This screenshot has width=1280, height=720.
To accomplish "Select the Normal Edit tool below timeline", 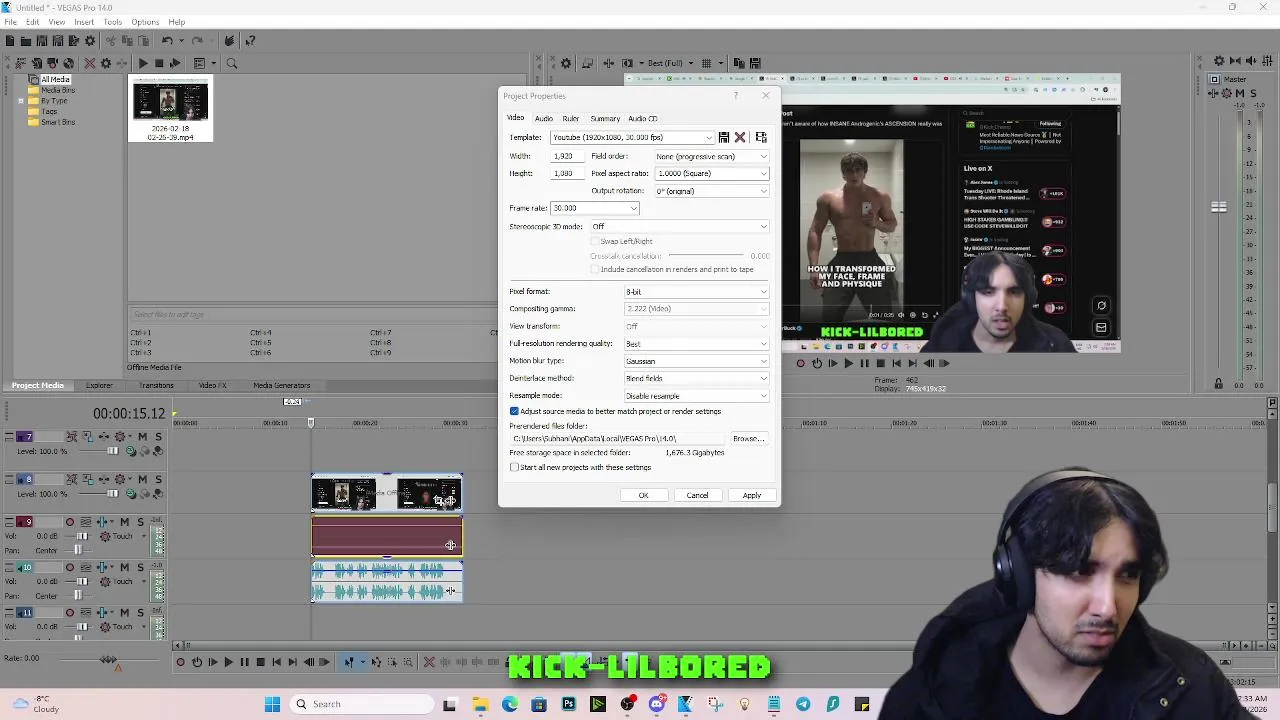I will (348, 662).
